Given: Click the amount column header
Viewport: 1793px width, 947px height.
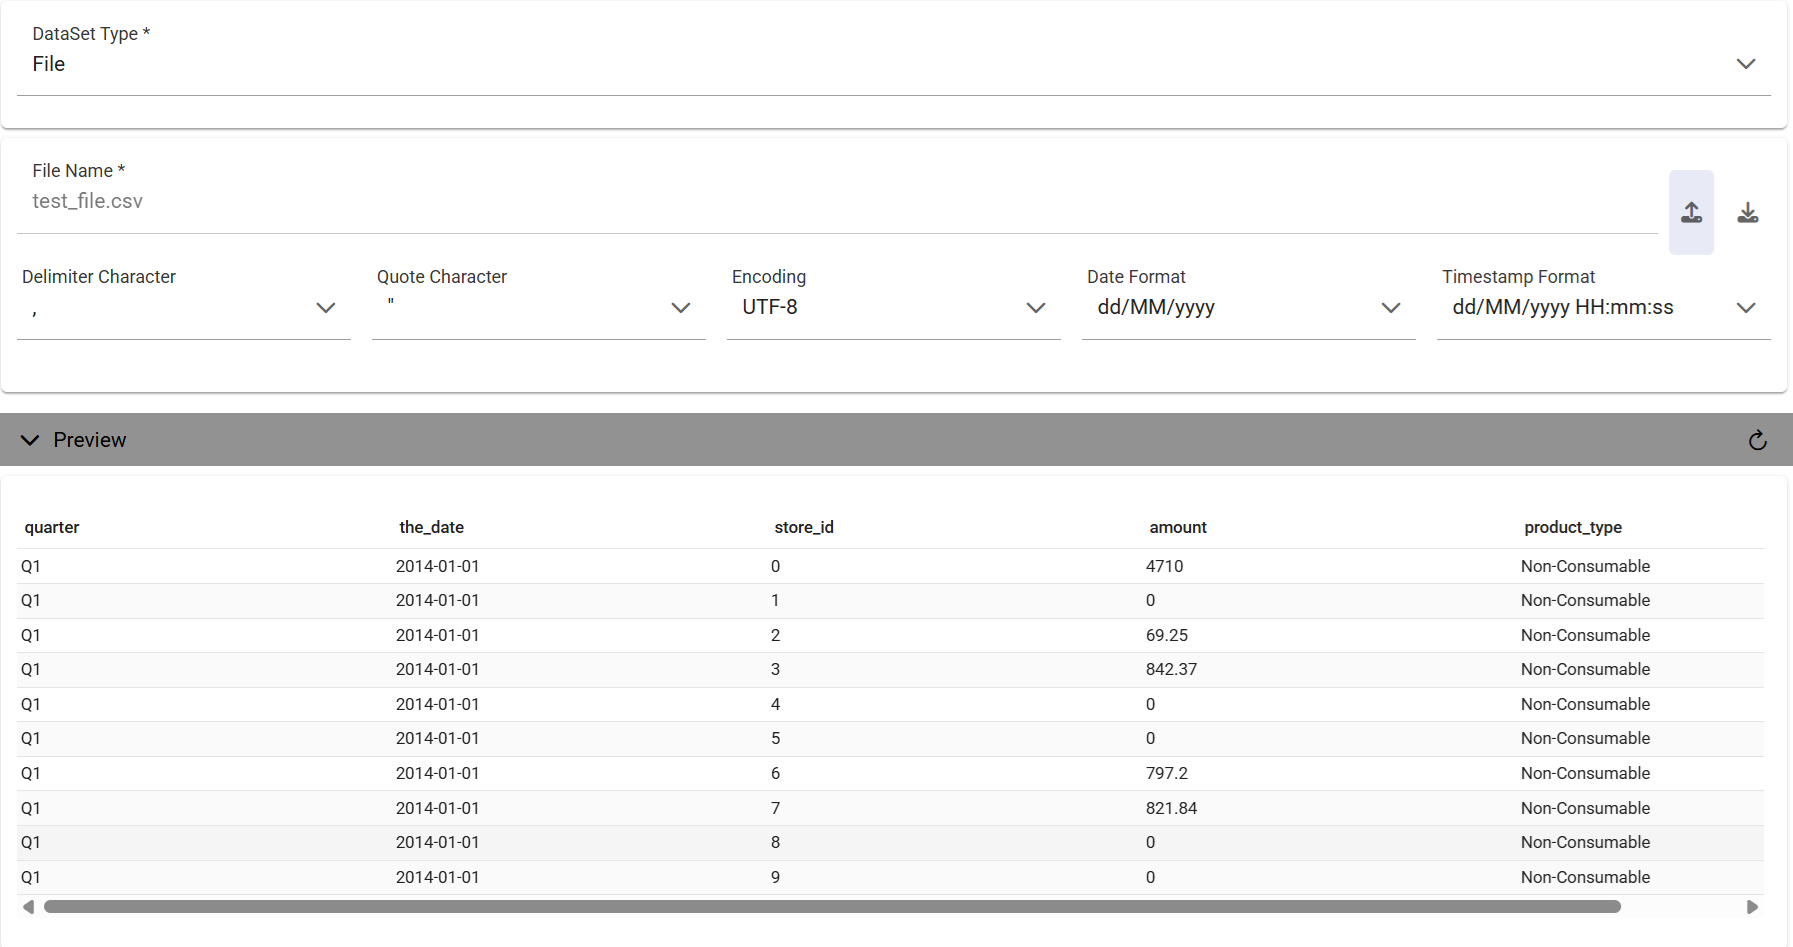Looking at the screenshot, I should point(1178,527).
